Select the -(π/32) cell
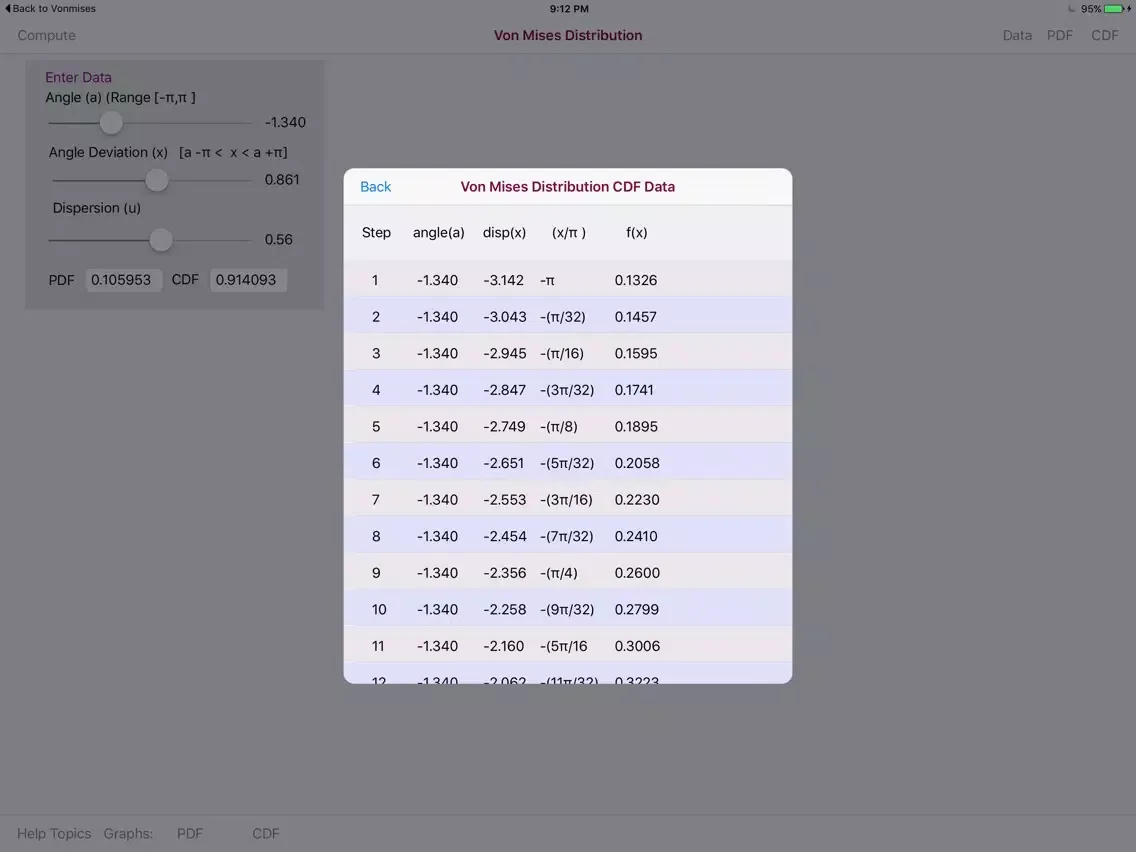1136x852 pixels. click(562, 317)
